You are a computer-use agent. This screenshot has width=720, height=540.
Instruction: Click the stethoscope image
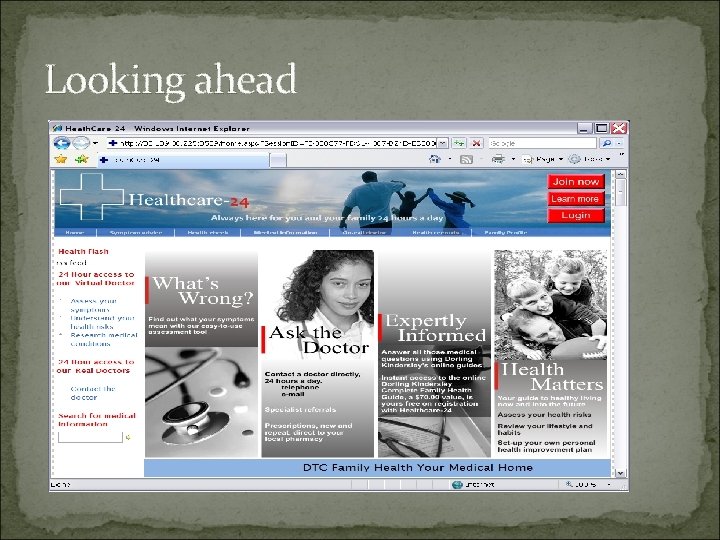coord(202,402)
